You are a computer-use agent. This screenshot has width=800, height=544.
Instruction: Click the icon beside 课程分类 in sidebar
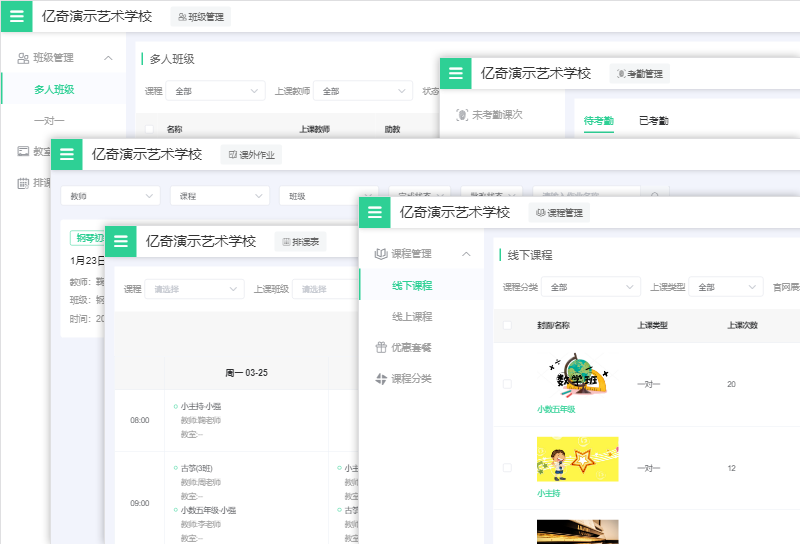click(x=380, y=379)
